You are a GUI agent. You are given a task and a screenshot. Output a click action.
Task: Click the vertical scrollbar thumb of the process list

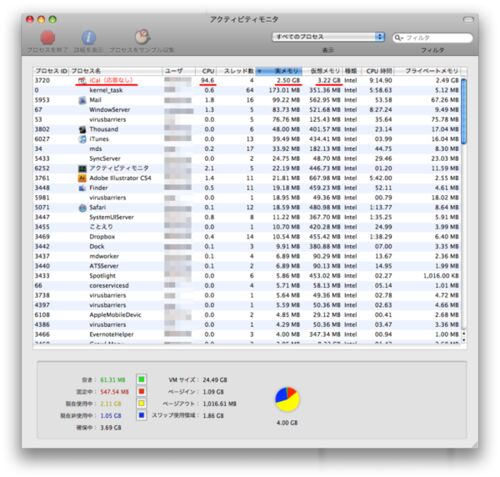464,111
